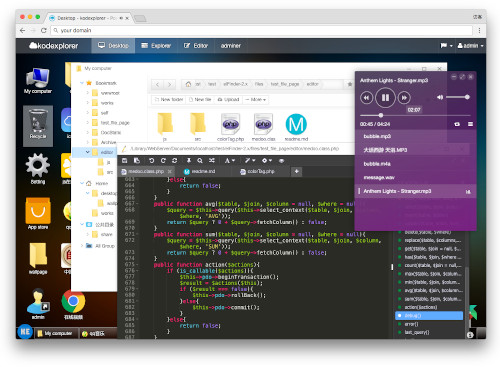The height and width of the screenshot is (367, 500).
Task: Mute the music player volume icon
Action: tap(440, 97)
